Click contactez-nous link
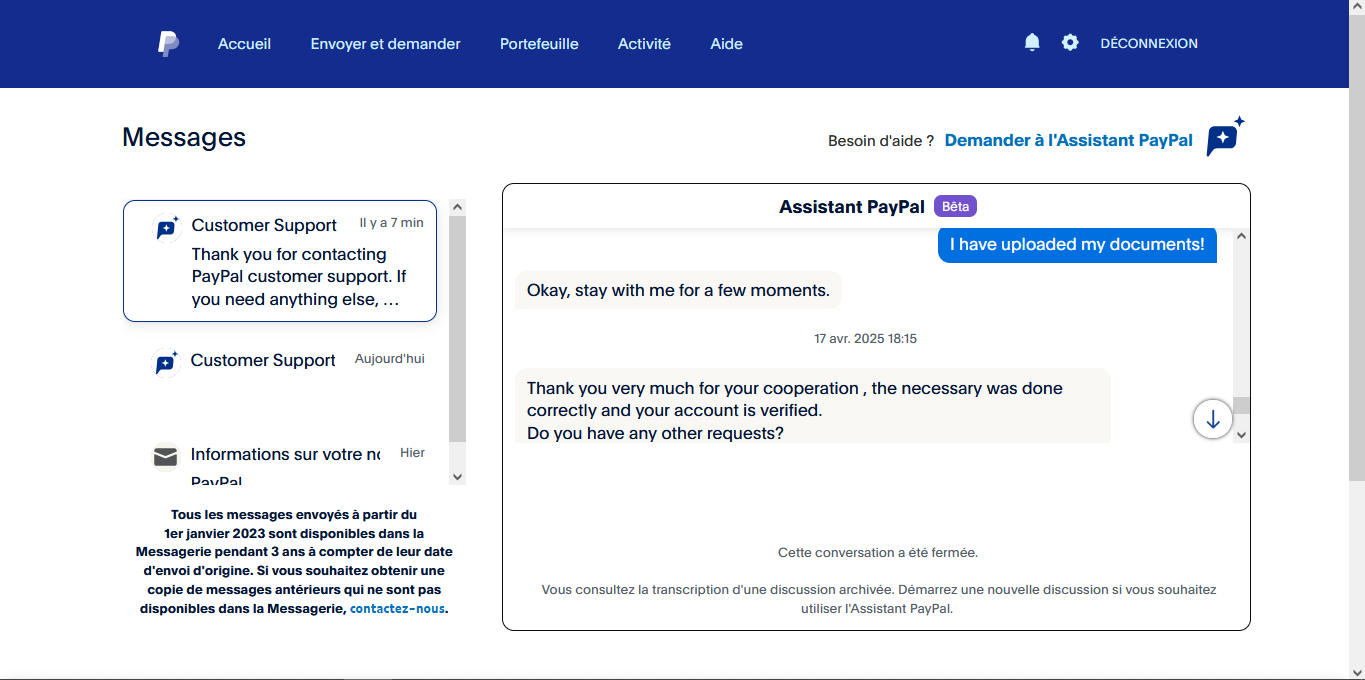This screenshot has width=1365, height=680. [x=397, y=608]
